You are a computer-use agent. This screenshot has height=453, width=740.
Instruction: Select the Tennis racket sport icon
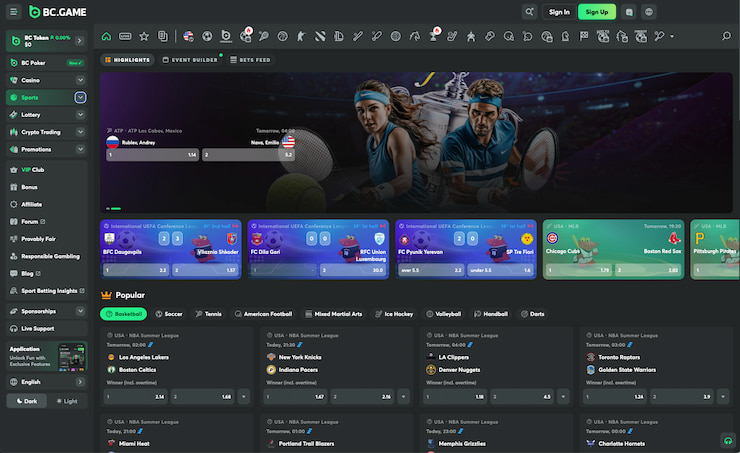pyautogui.click(x=264, y=36)
